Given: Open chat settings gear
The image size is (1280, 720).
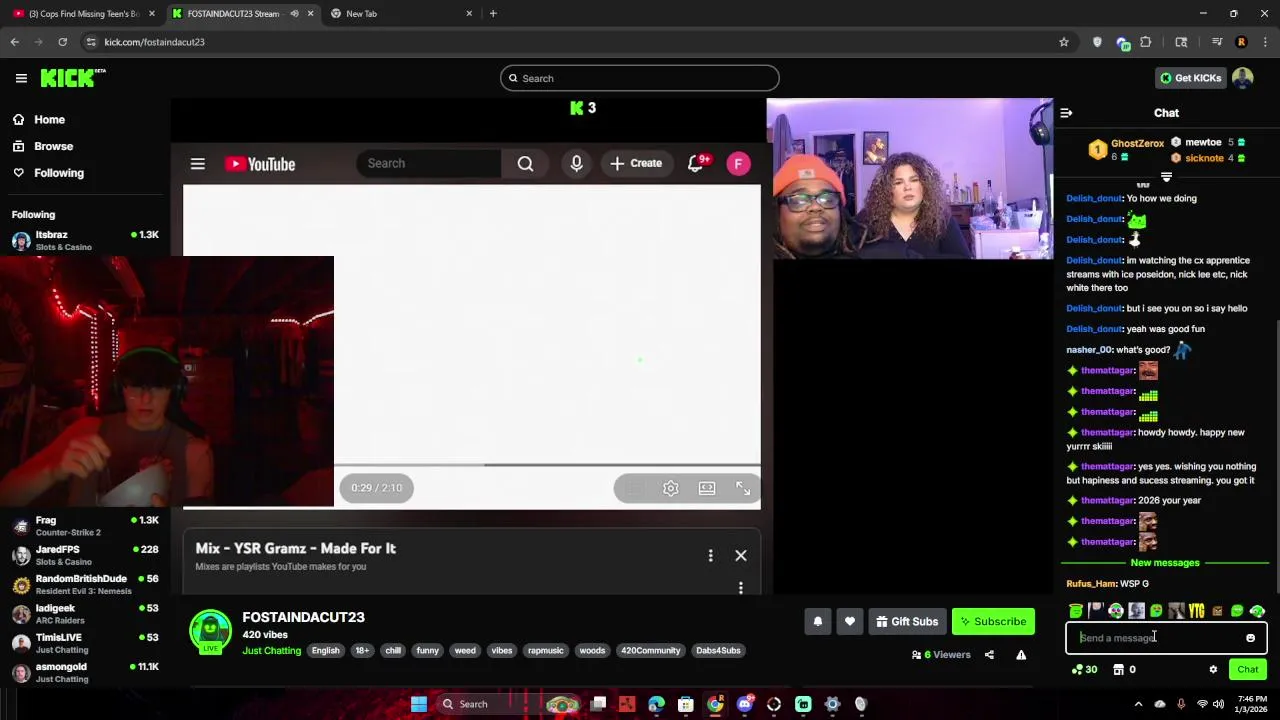Looking at the screenshot, I should [x=1213, y=670].
